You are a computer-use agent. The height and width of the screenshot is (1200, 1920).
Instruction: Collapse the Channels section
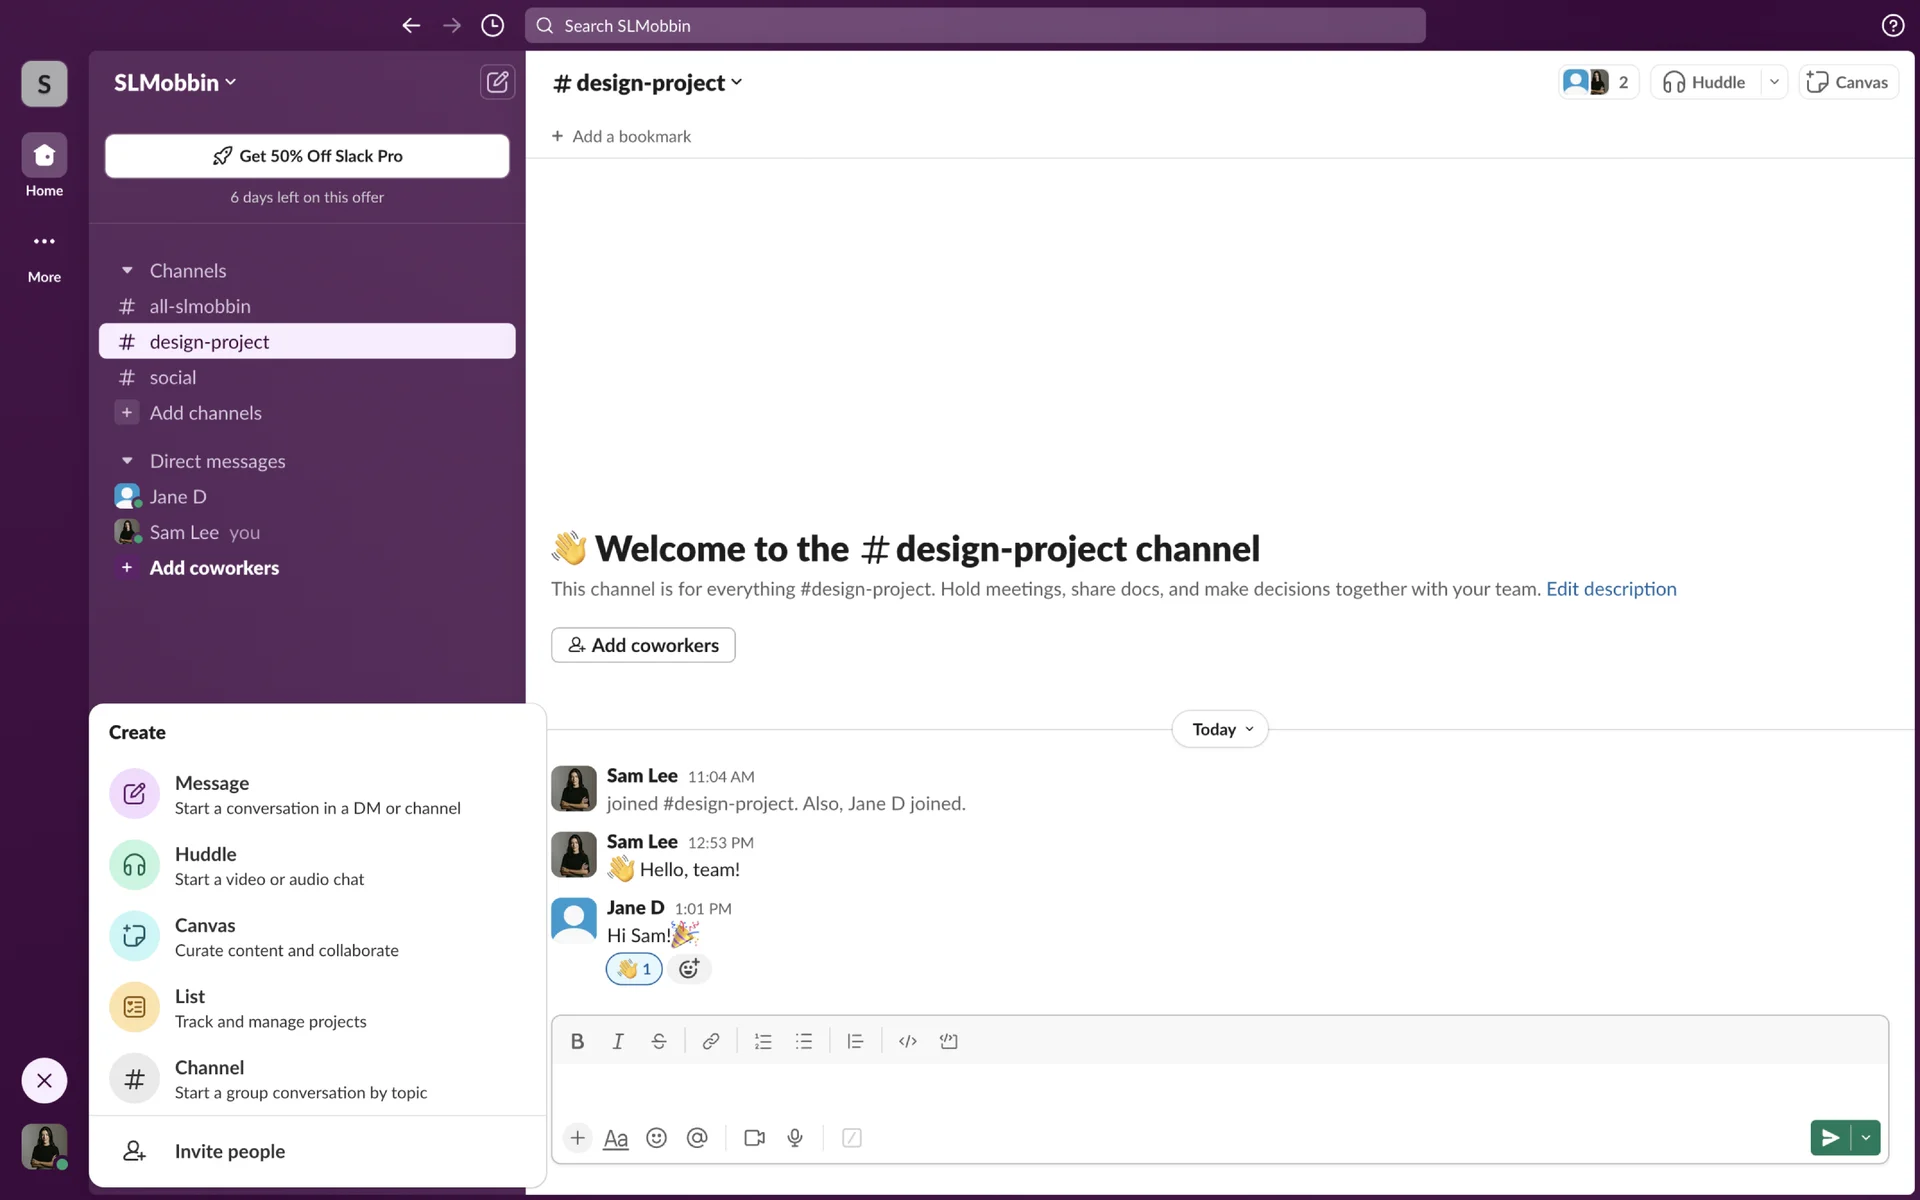pos(127,271)
